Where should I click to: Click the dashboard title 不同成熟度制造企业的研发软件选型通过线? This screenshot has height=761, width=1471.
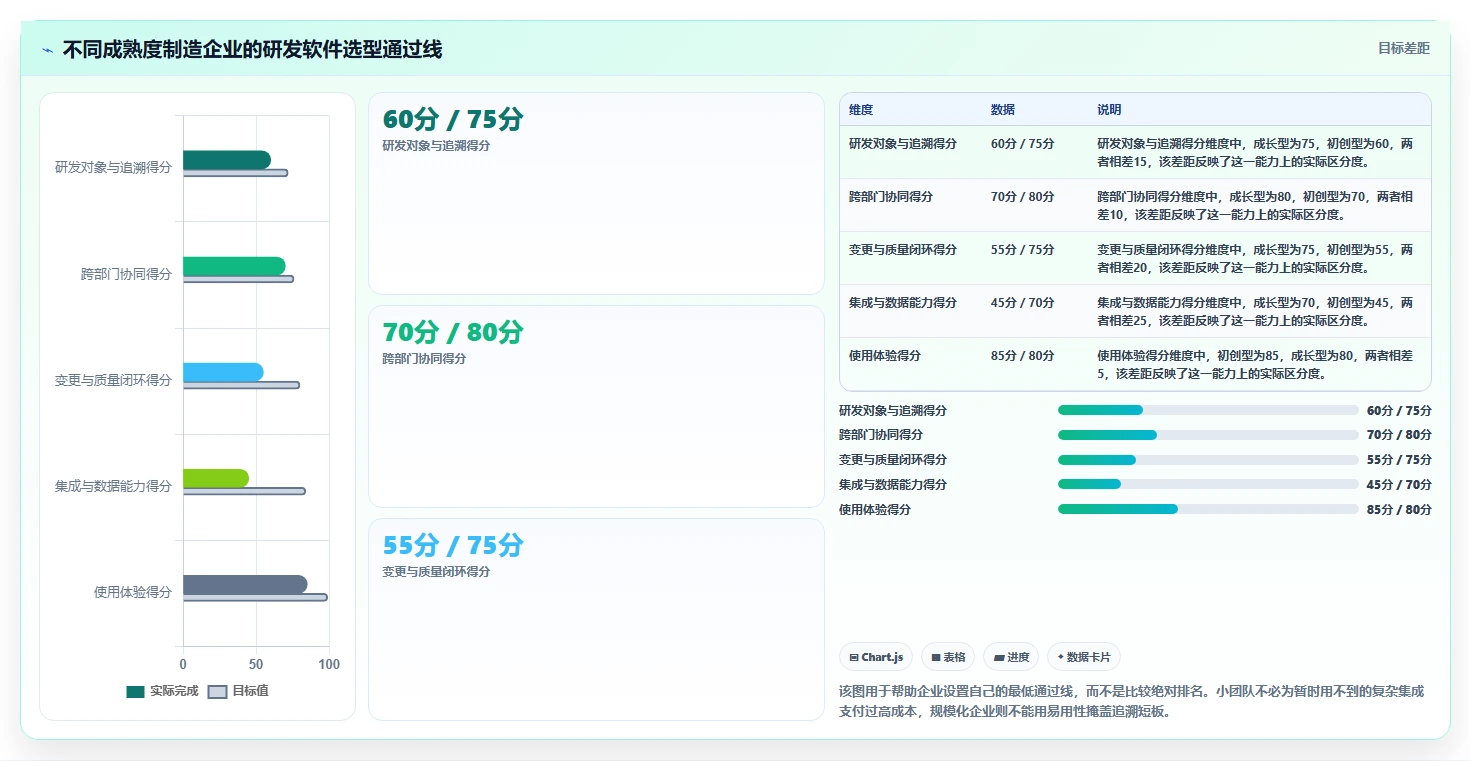coord(252,49)
